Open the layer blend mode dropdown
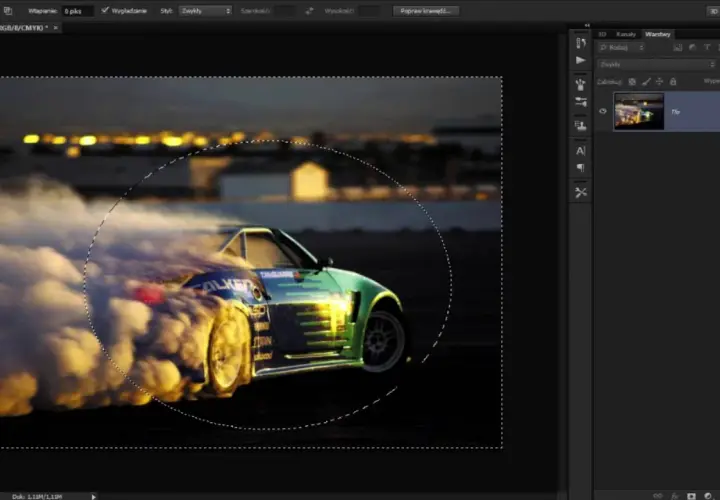Viewport: 720px width, 500px height. 656,65
